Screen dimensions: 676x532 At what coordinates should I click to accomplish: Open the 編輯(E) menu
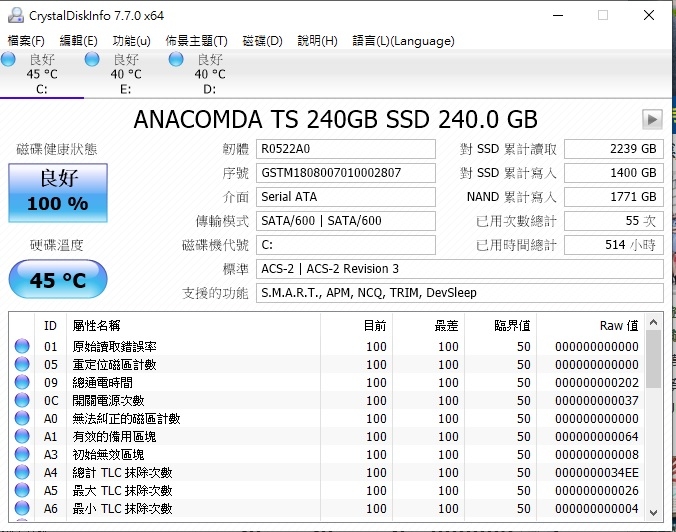(78, 41)
